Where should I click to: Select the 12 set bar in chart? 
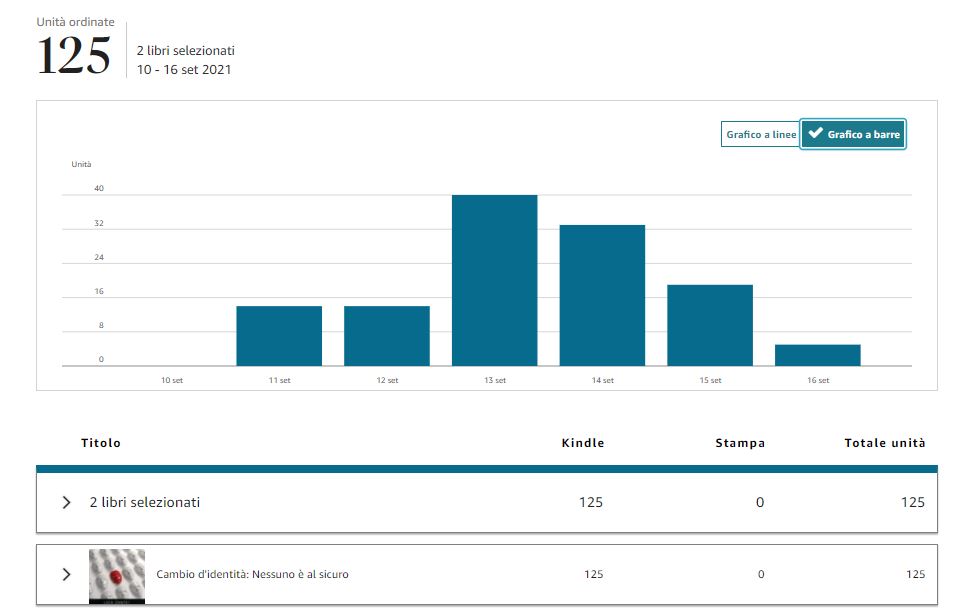387,336
